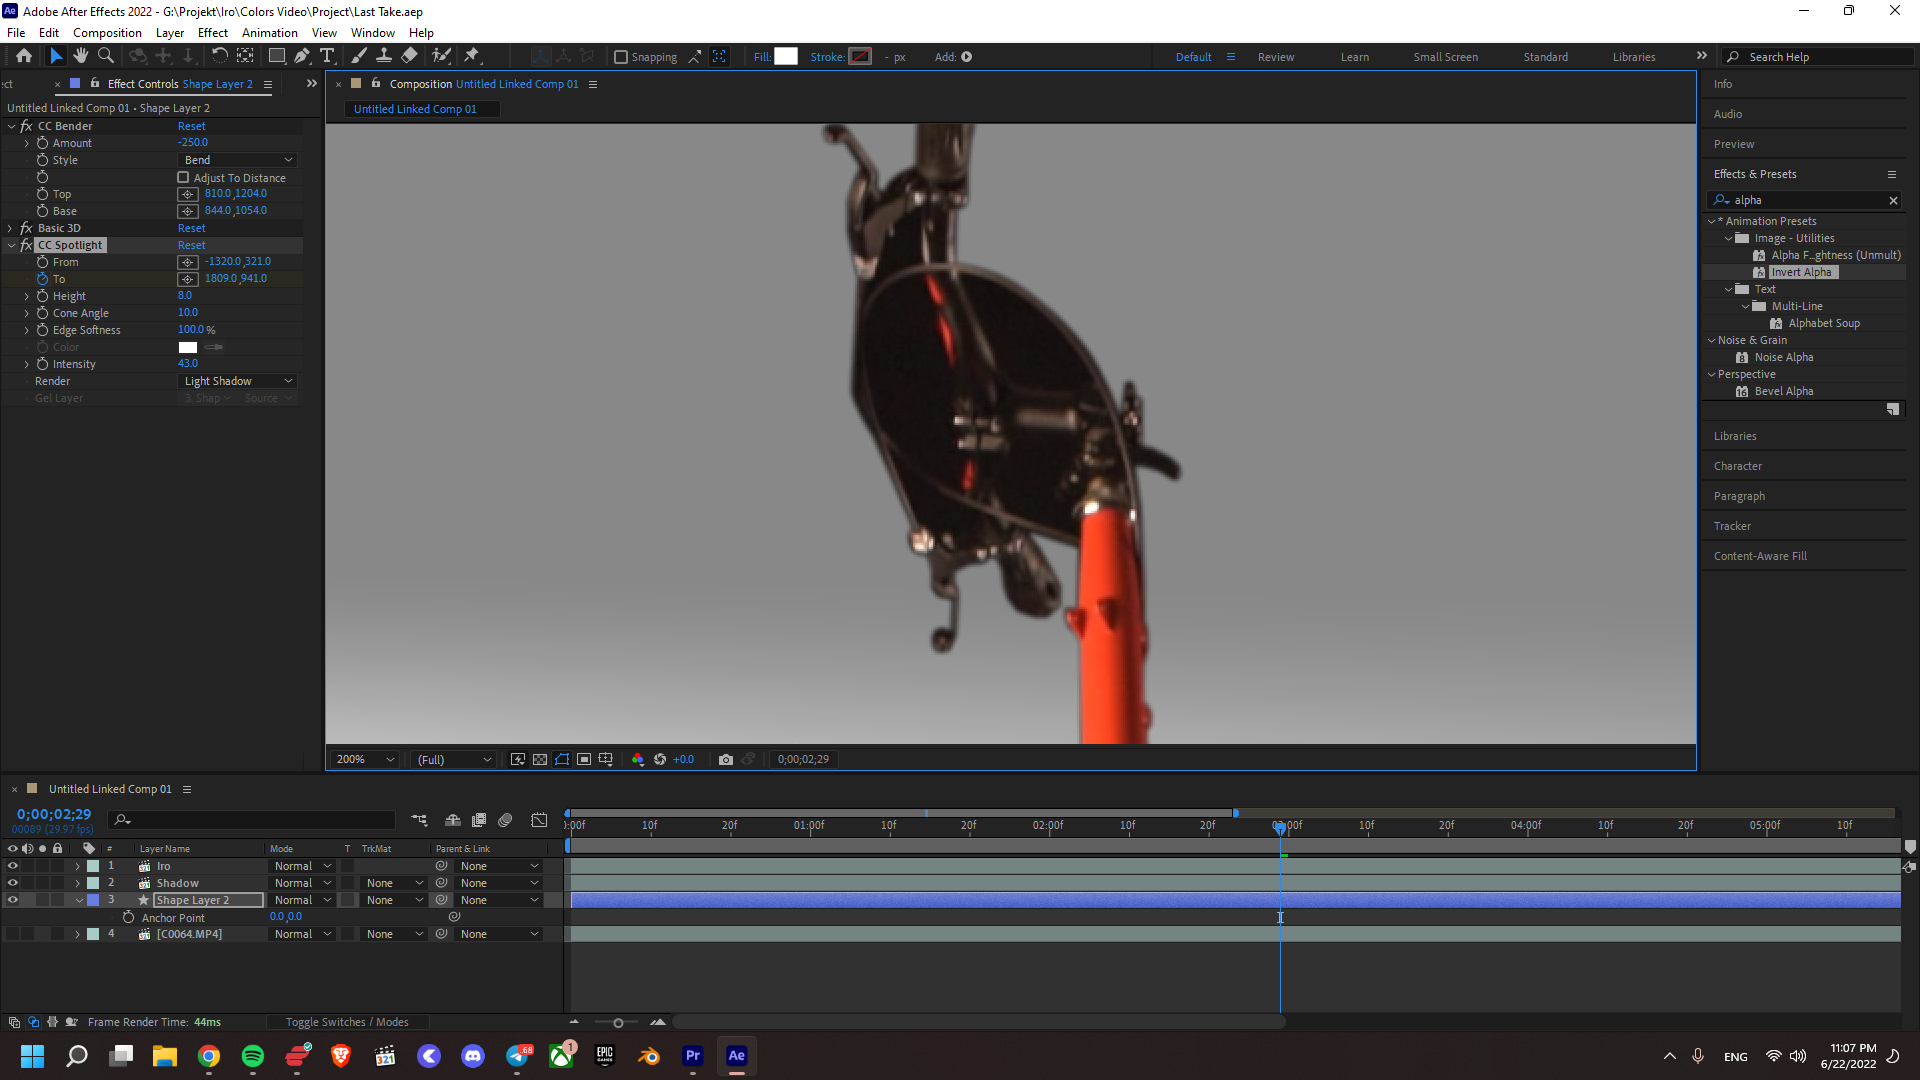Open the 200% magnification dropdown

(365, 760)
